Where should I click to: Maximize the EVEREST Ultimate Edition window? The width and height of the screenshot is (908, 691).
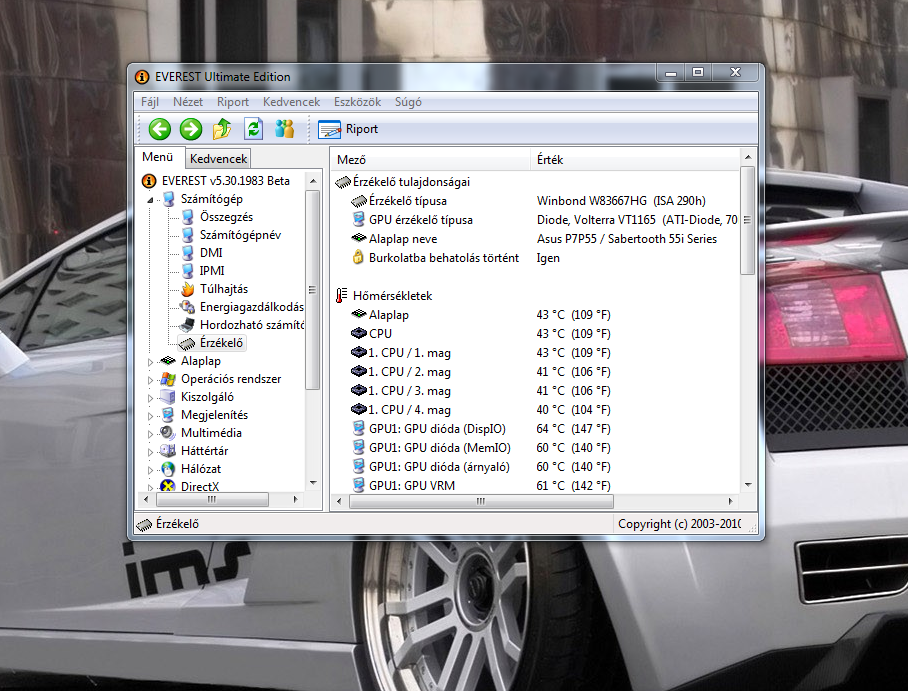pyautogui.click(x=698, y=72)
